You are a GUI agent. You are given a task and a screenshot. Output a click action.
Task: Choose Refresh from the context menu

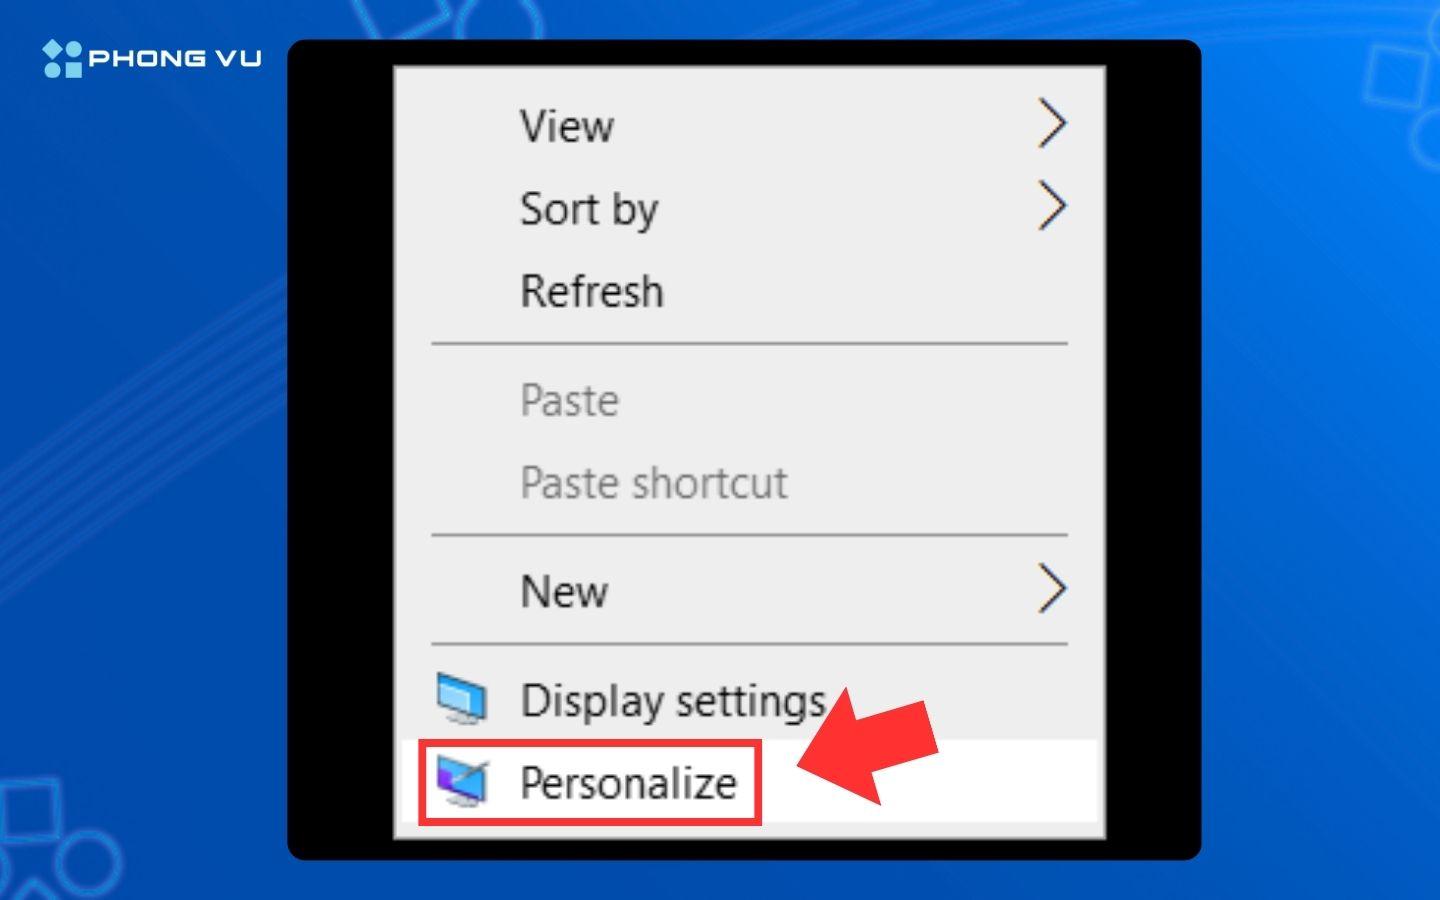[x=750, y=291]
